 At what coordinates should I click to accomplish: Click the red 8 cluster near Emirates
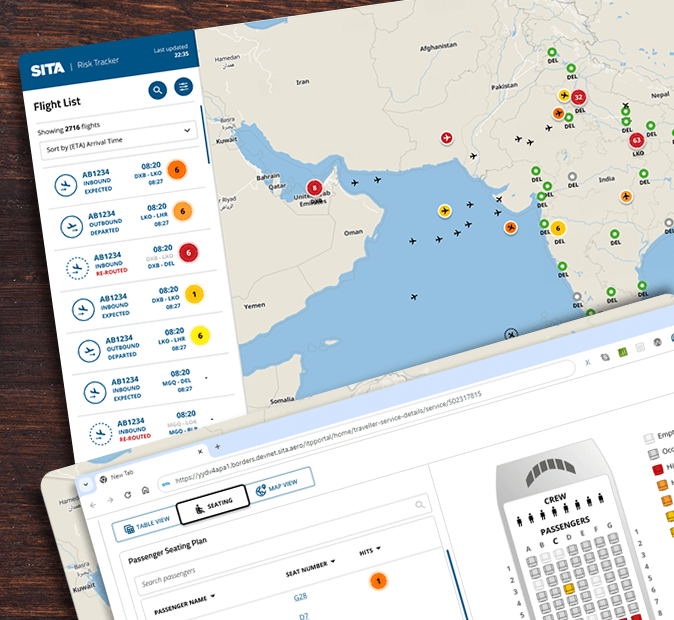coord(314,187)
